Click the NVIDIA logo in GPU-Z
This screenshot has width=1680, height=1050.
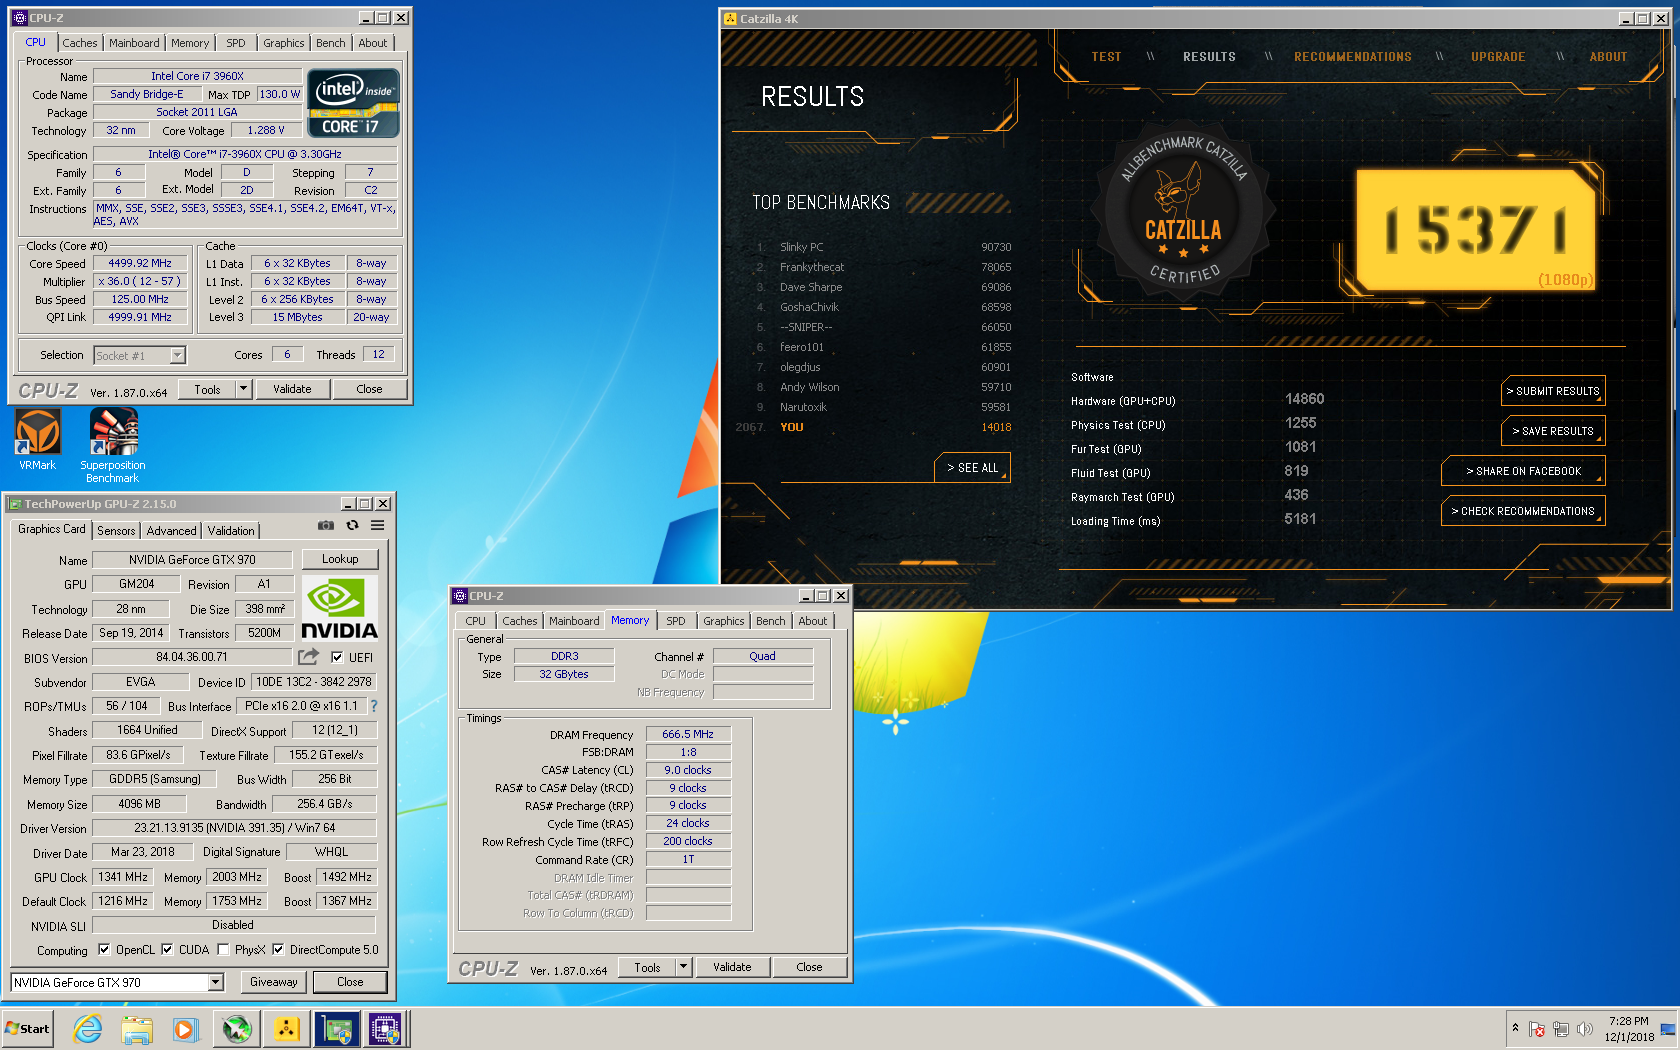coord(339,609)
